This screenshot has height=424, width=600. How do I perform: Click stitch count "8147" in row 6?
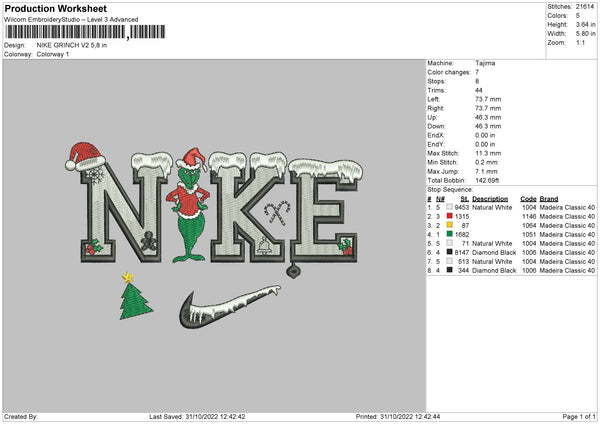[x=462, y=253]
